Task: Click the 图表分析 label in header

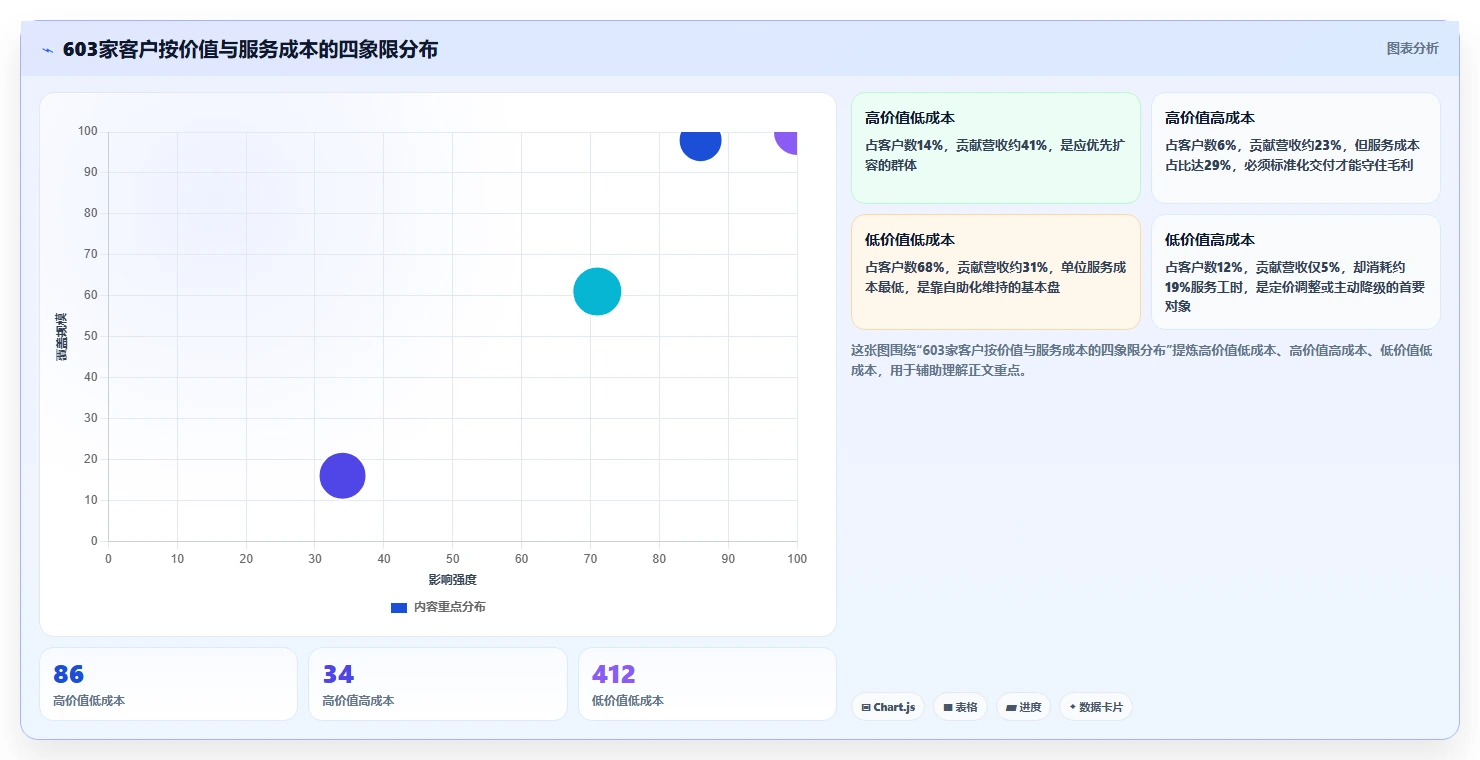Action: (x=1412, y=48)
